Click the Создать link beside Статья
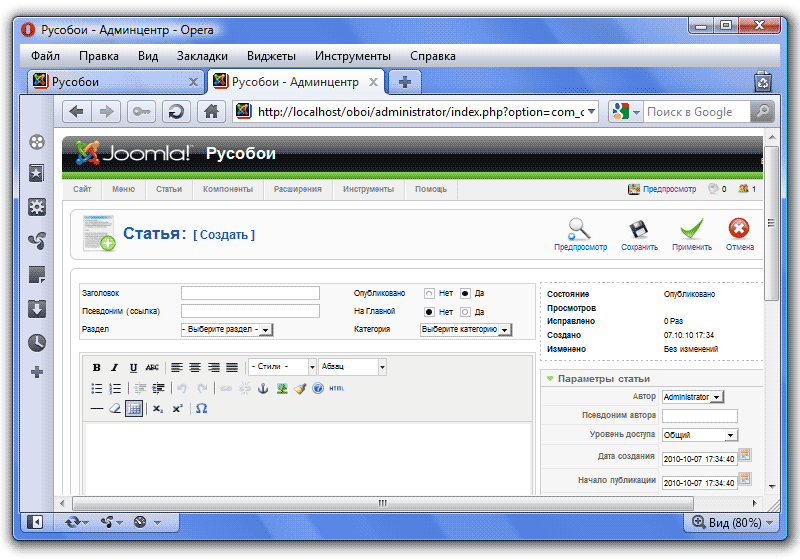 [224, 234]
